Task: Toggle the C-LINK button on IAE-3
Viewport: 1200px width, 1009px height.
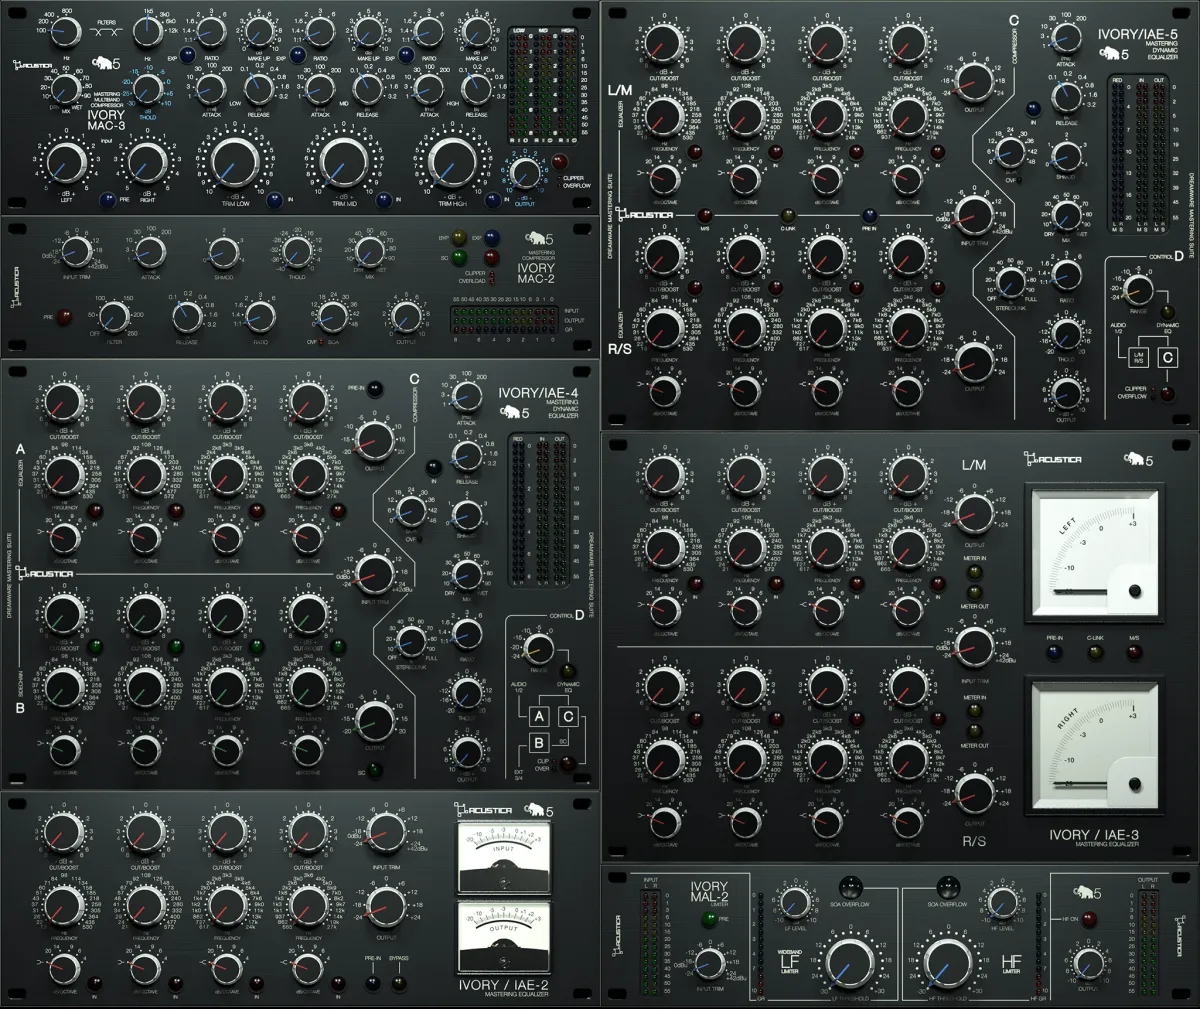Action: [1095, 653]
